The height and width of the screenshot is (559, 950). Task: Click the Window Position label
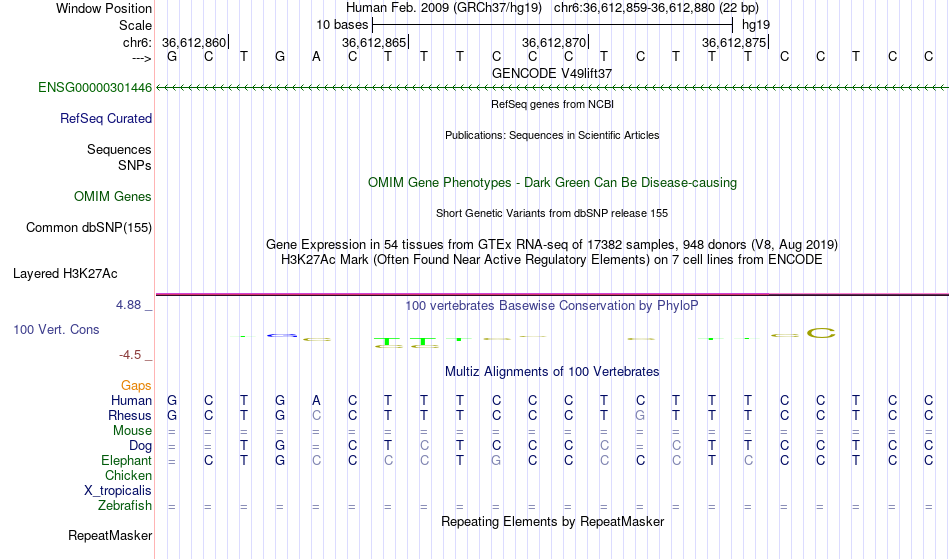click(x=104, y=9)
